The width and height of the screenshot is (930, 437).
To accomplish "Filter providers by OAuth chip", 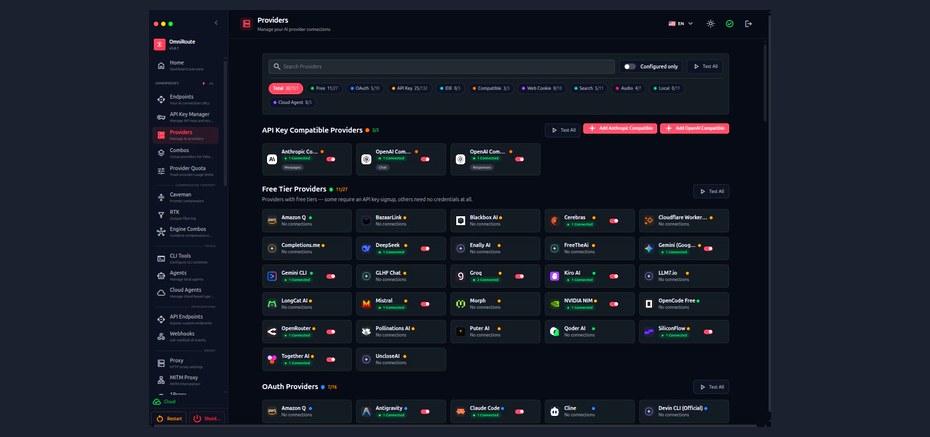I will (x=364, y=88).
